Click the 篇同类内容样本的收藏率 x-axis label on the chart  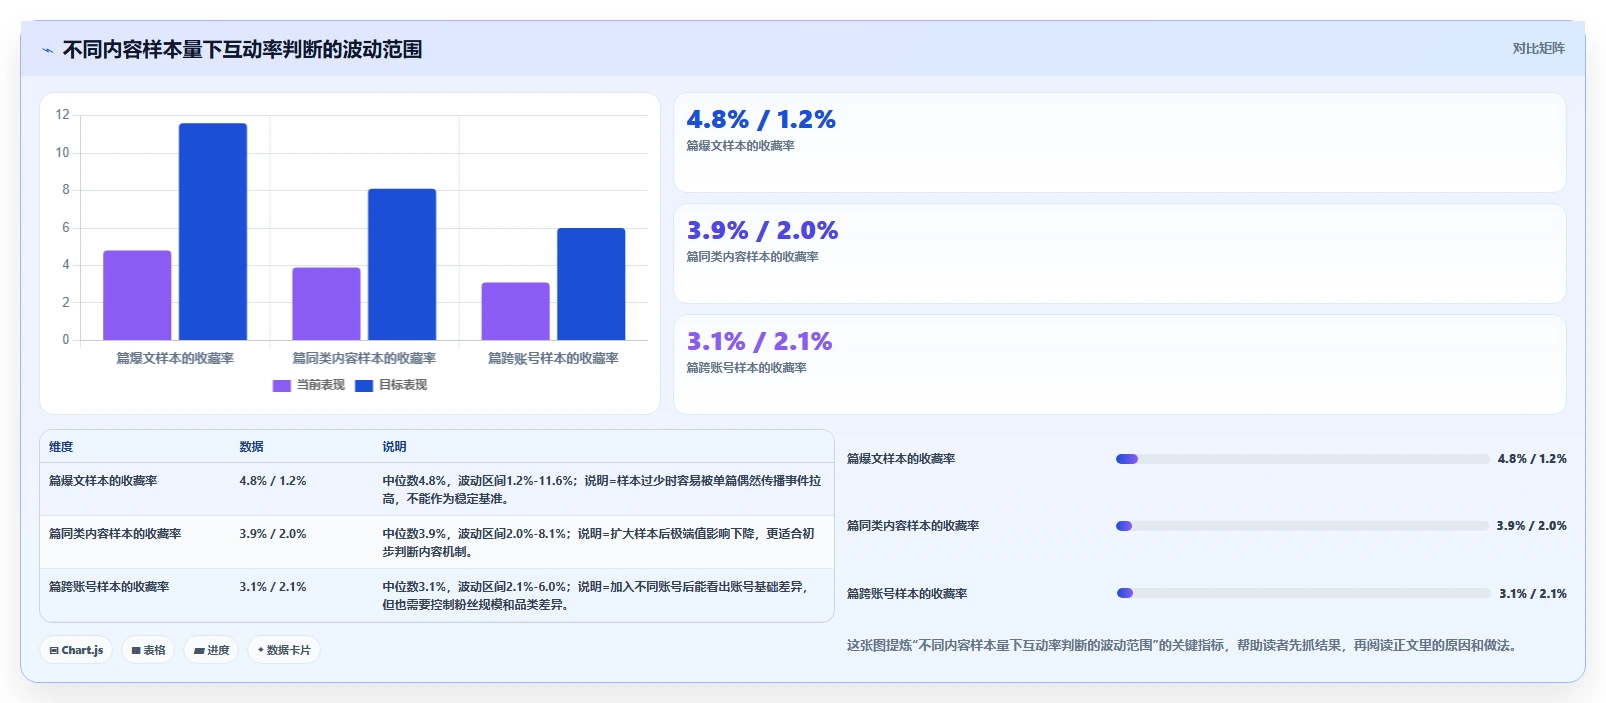pos(364,358)
